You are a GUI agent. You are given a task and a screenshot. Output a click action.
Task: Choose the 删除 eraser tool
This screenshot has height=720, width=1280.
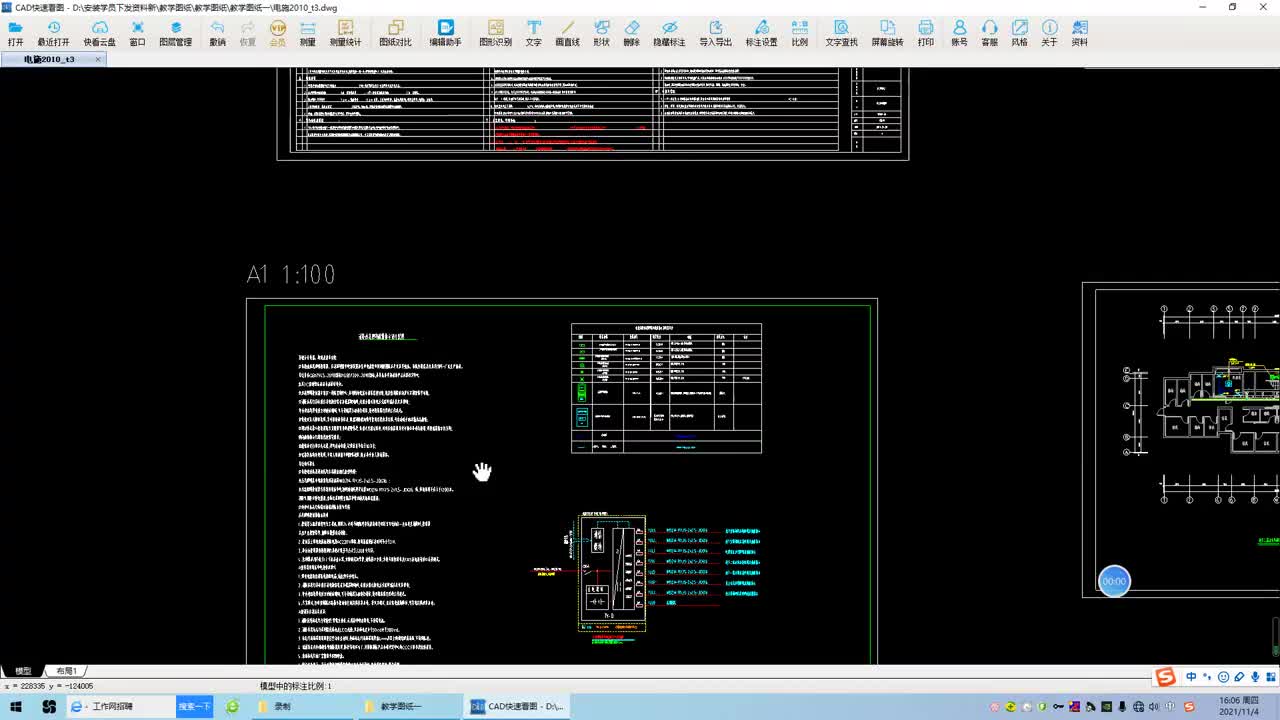(x=631, y=33)
